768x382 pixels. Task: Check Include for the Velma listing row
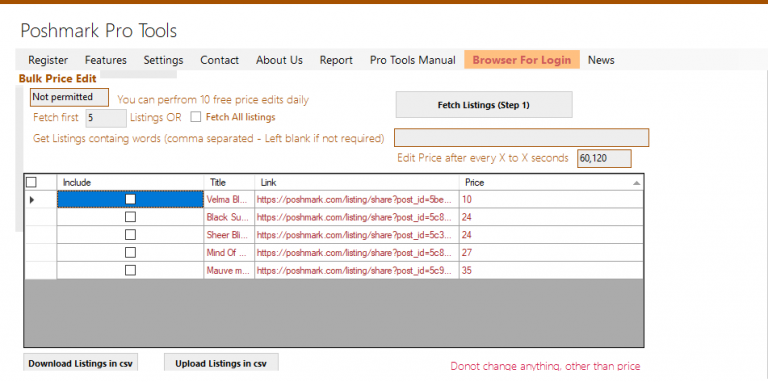click(x=130, y=199)
